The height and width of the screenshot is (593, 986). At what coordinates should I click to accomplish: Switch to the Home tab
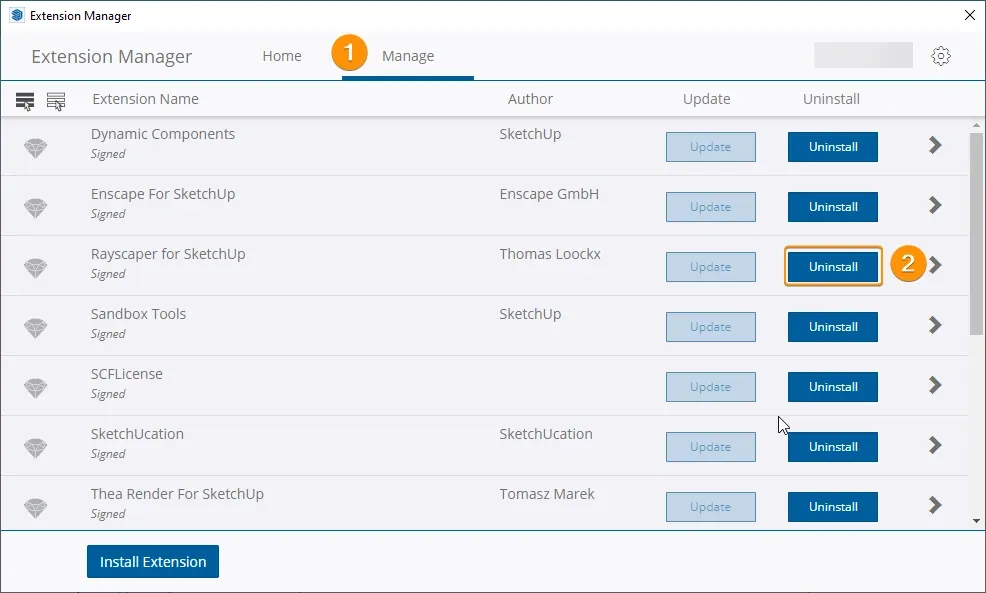click(282, 56)
